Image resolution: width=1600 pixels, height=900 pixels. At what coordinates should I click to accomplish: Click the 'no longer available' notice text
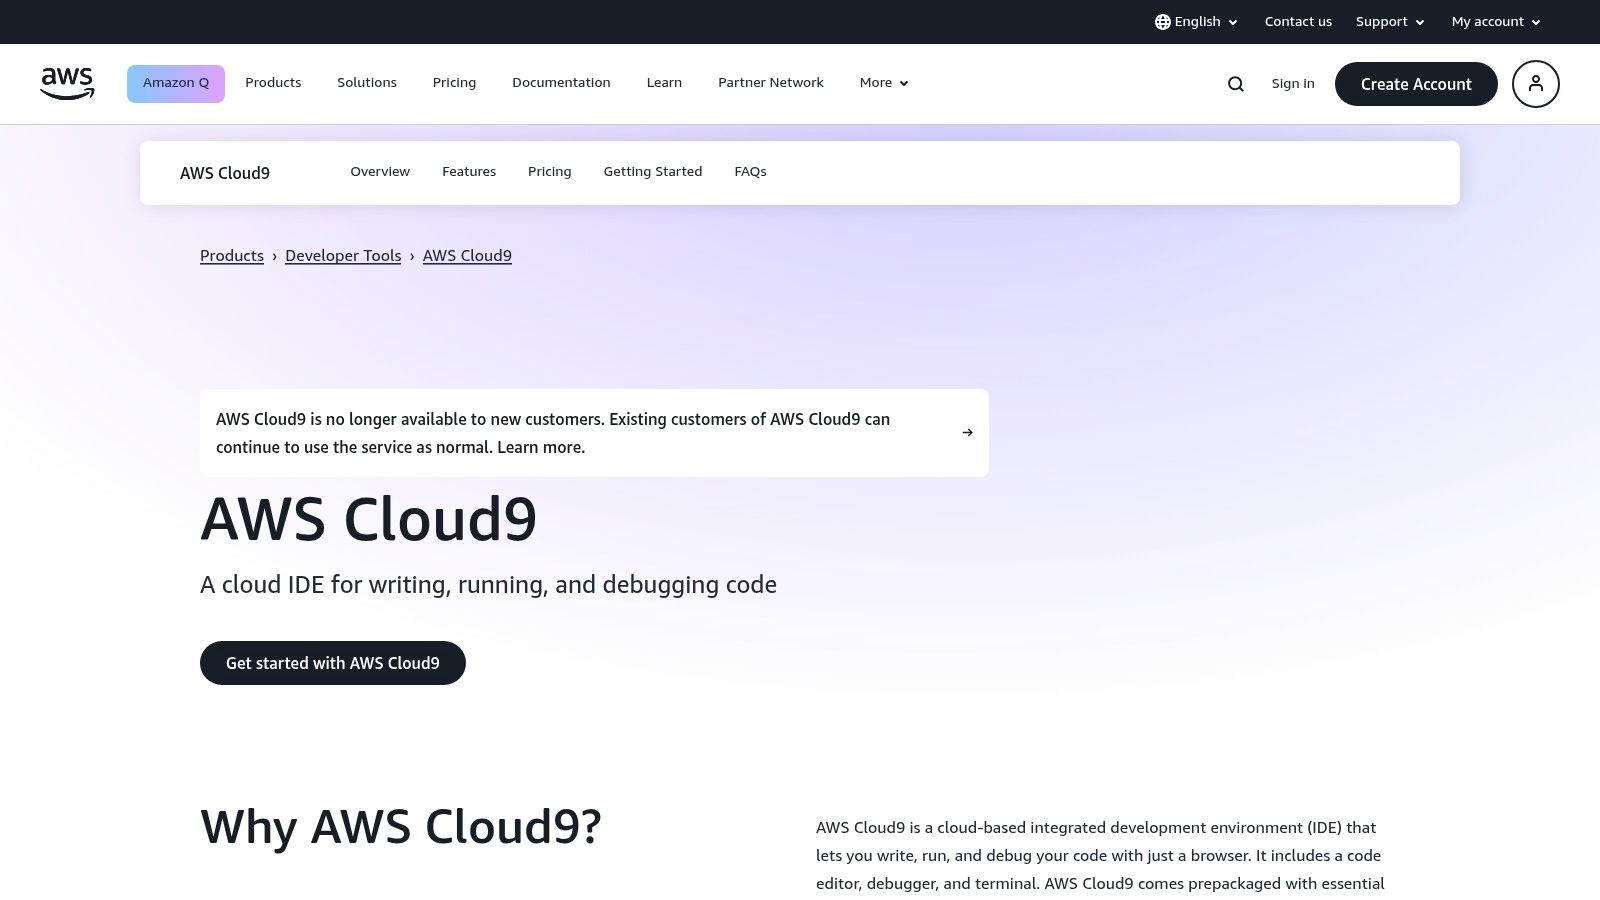pos(553,433)
